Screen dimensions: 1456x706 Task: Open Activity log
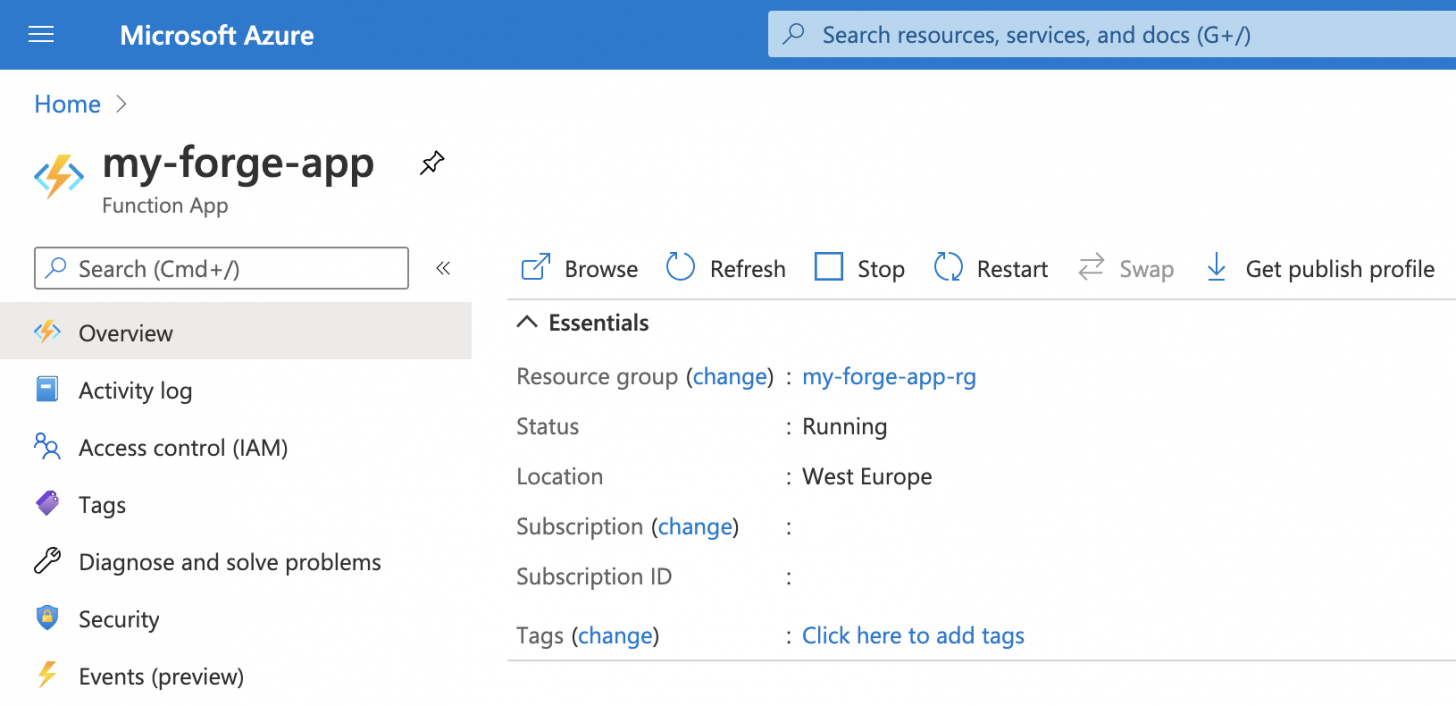pos(135,391)
